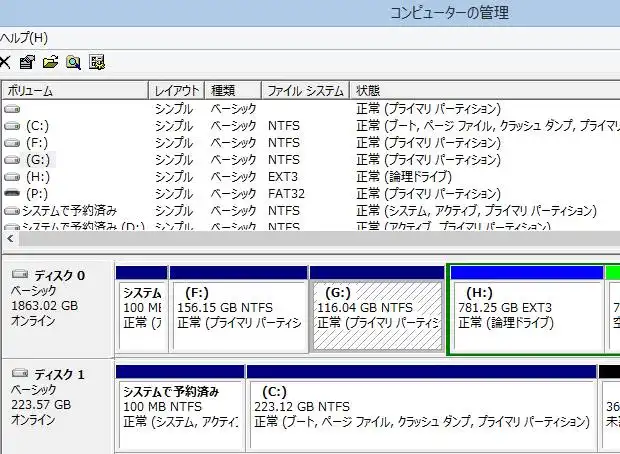This screenshot has width=620, height=454.
Task: Click the horizontal scrollbar track of the volume list
Action: pos(319,238)
